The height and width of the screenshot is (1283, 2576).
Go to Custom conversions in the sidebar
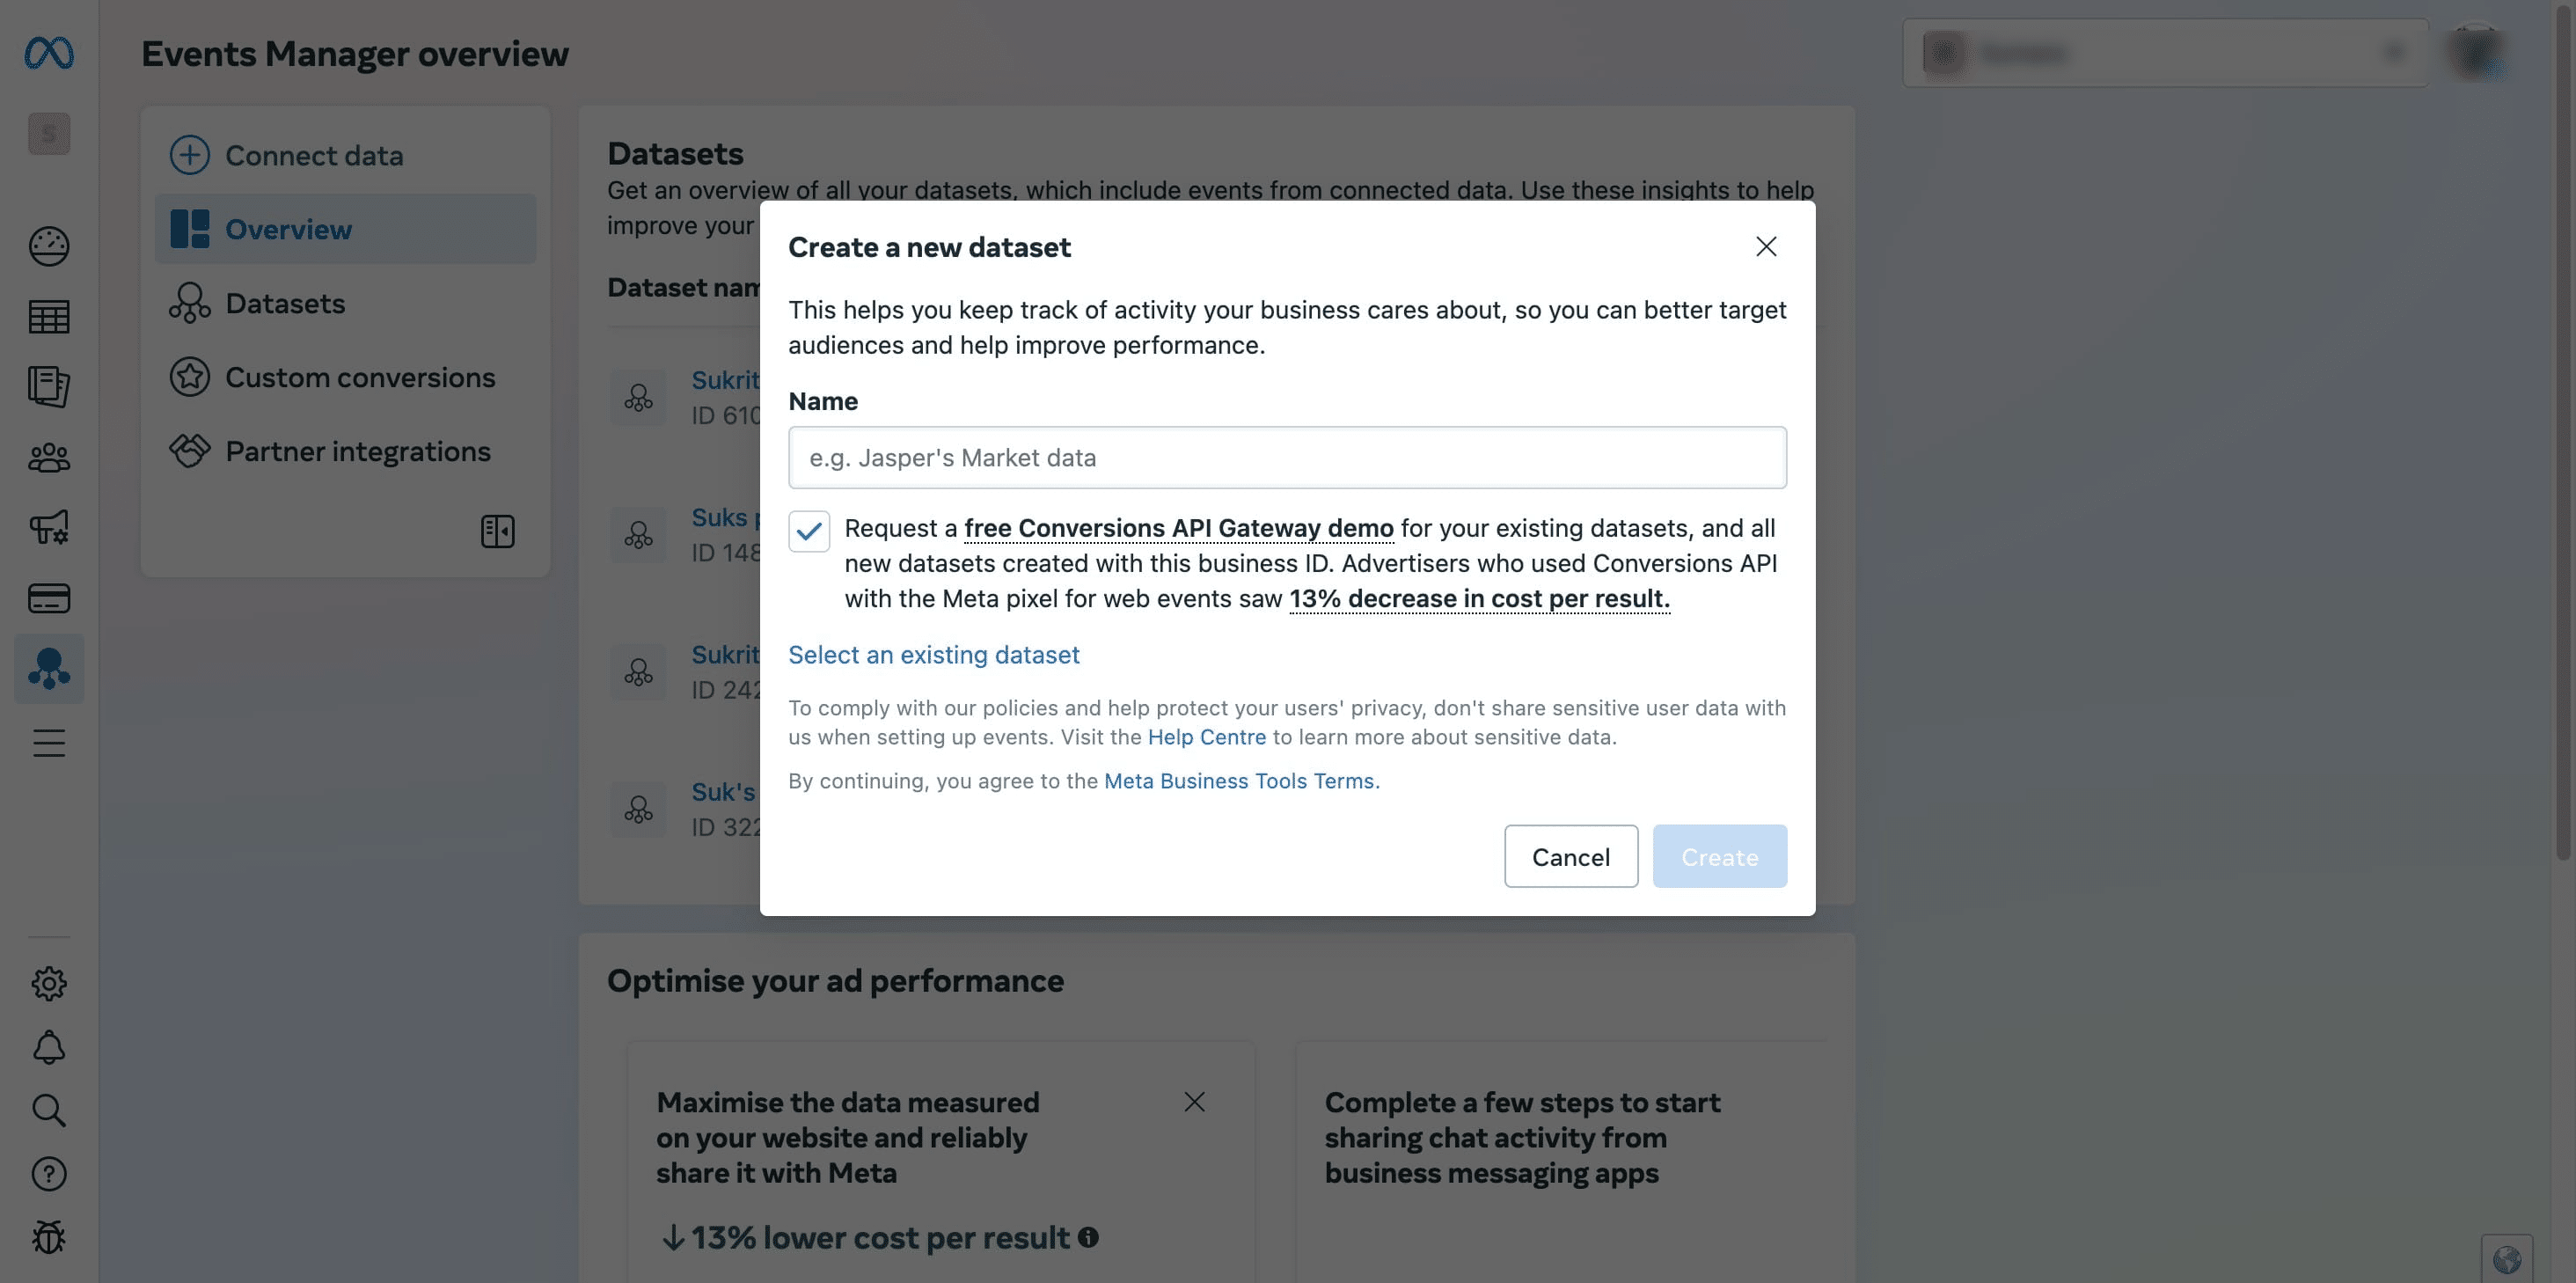point(360,377)
